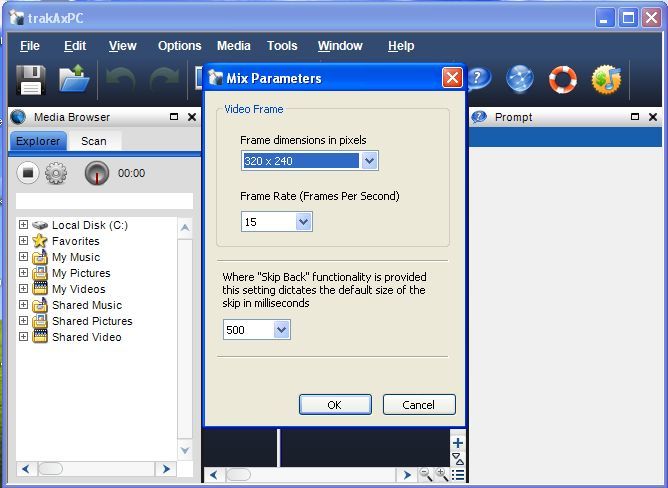
Task: Open the Media menu
Action: tap(233, 46)
